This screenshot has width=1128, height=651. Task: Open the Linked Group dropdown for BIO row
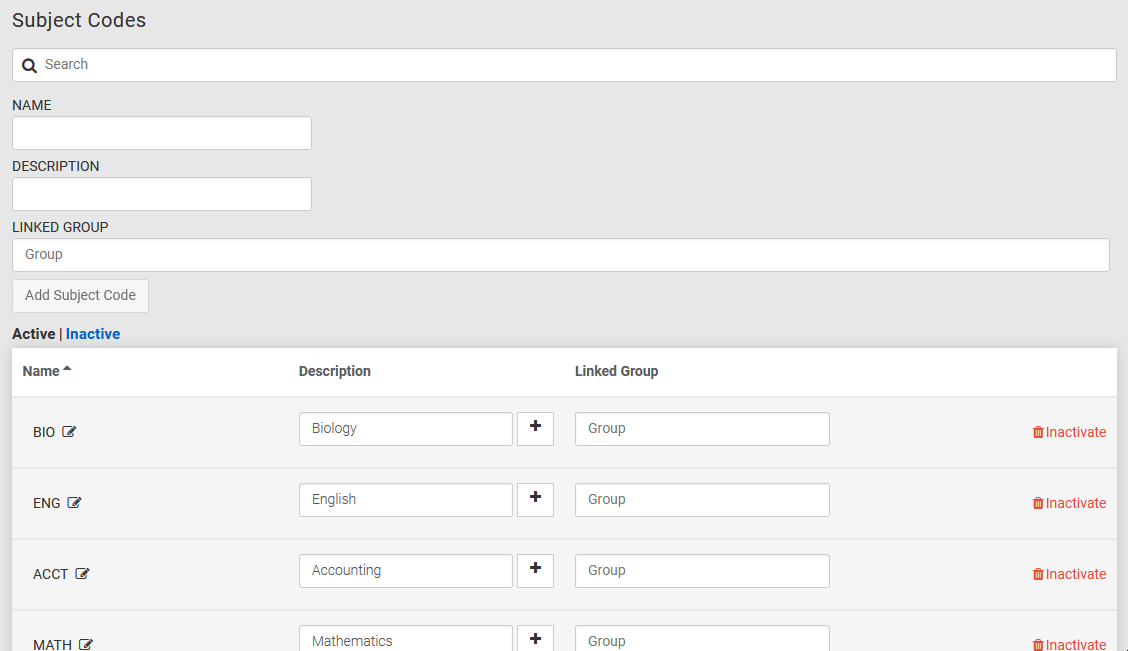click(701, 429)
